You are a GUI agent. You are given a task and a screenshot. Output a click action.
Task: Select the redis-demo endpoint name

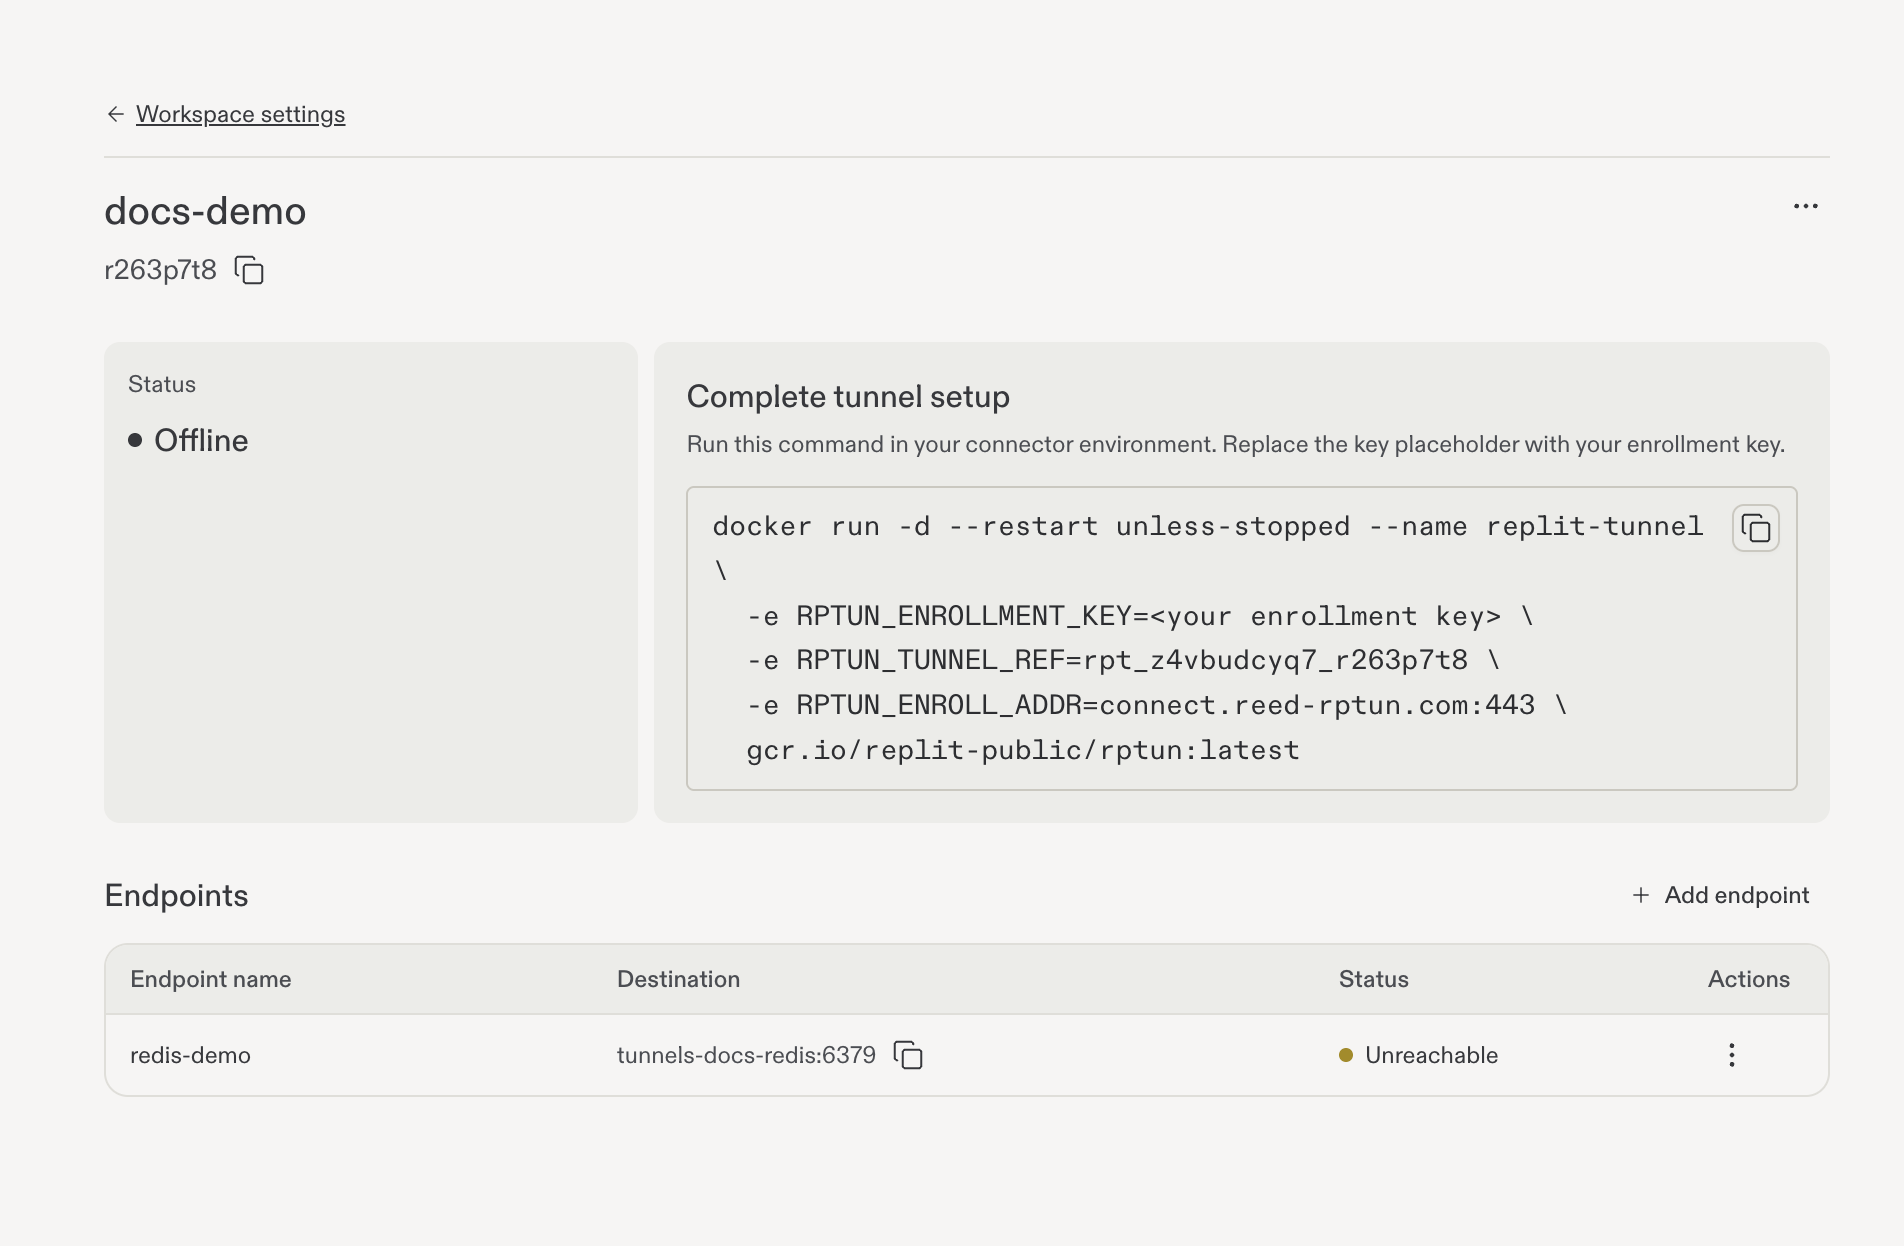click(x=190, y=1055)
